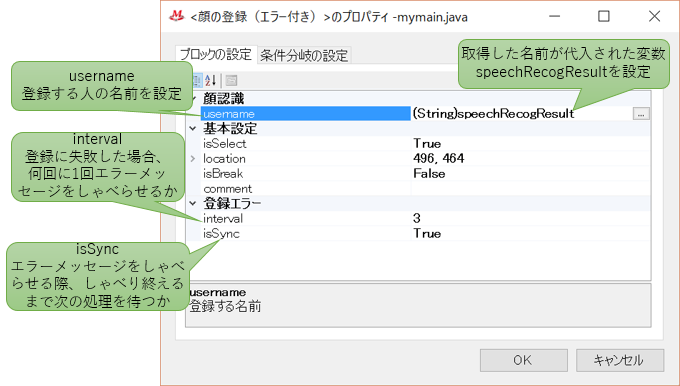Select the isSync property name
This screenshot has width=680, height=386.
pyautogui.click(x=221, y=234)
